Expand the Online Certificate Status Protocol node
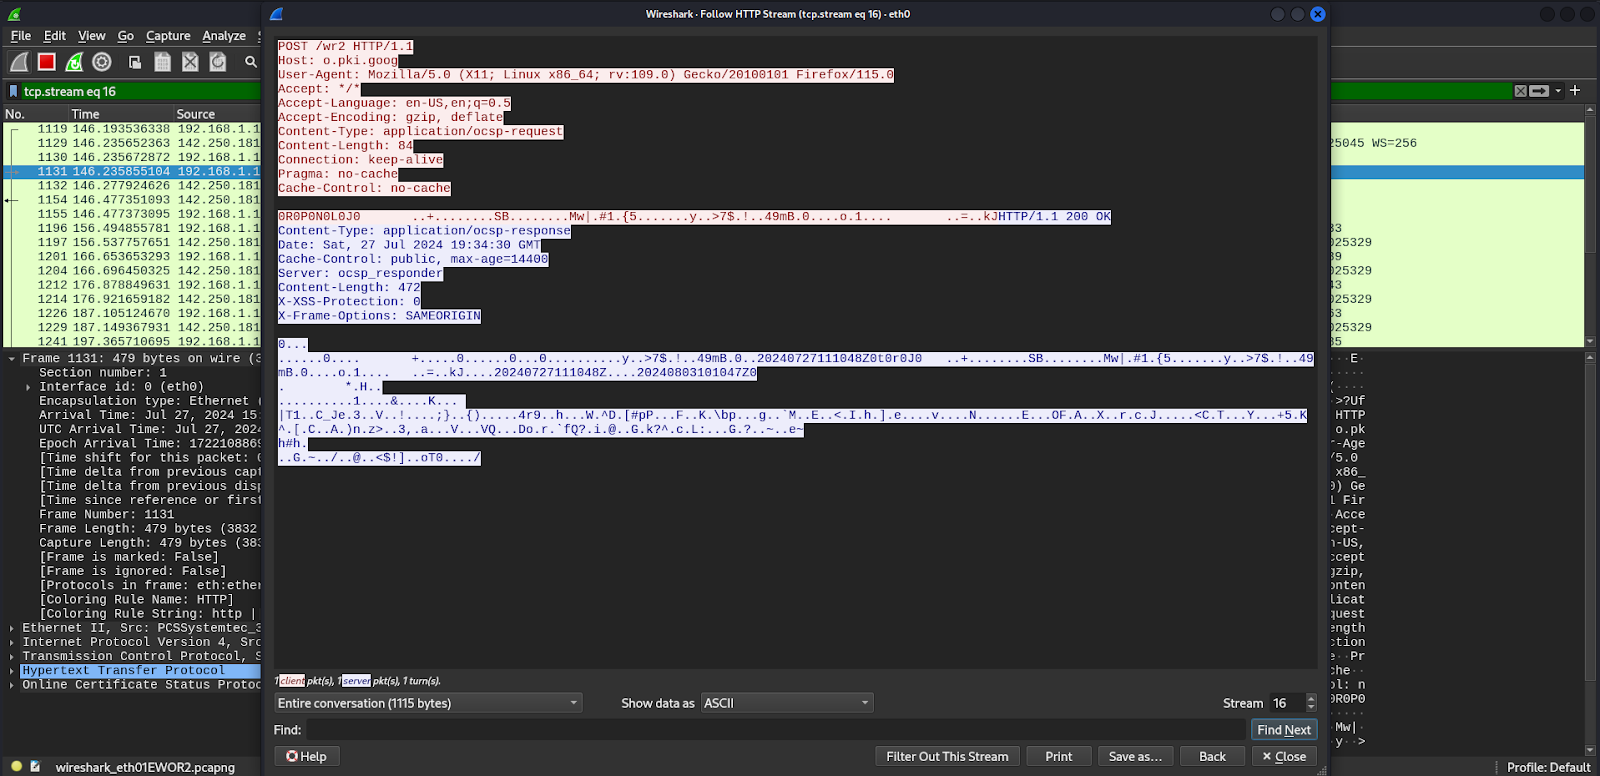The height and width of the screenshot is (776, 1600). tap(11, 685)
